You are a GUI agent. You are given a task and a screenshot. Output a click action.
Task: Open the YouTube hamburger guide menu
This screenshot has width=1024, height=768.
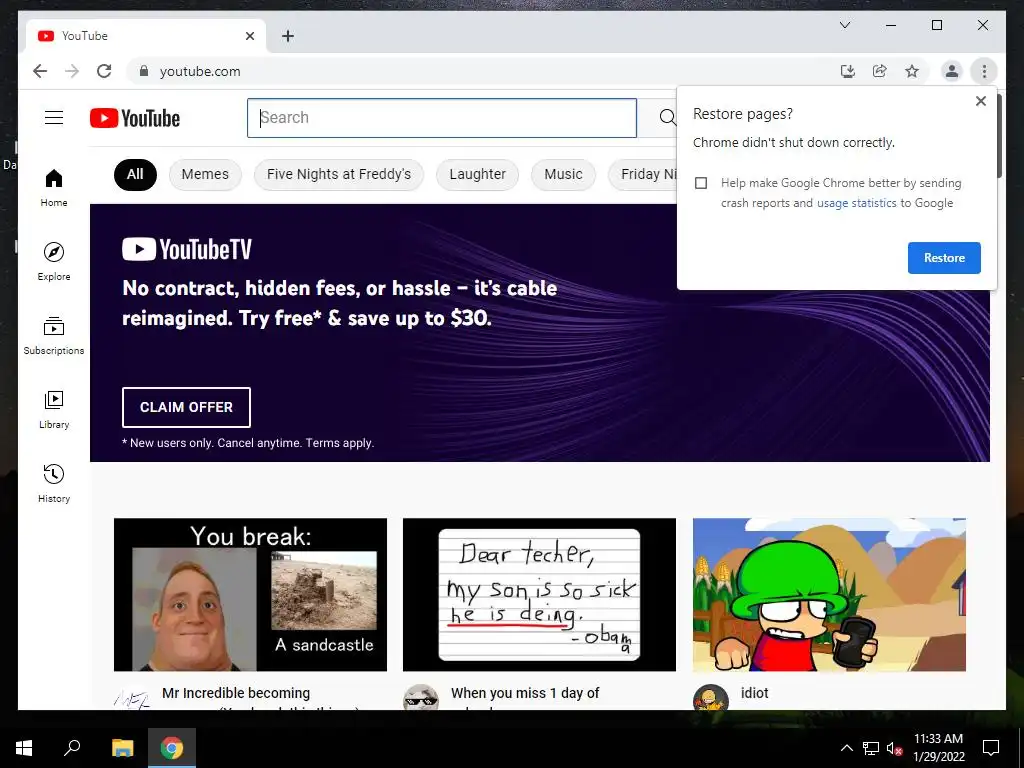tap(54, 118)
